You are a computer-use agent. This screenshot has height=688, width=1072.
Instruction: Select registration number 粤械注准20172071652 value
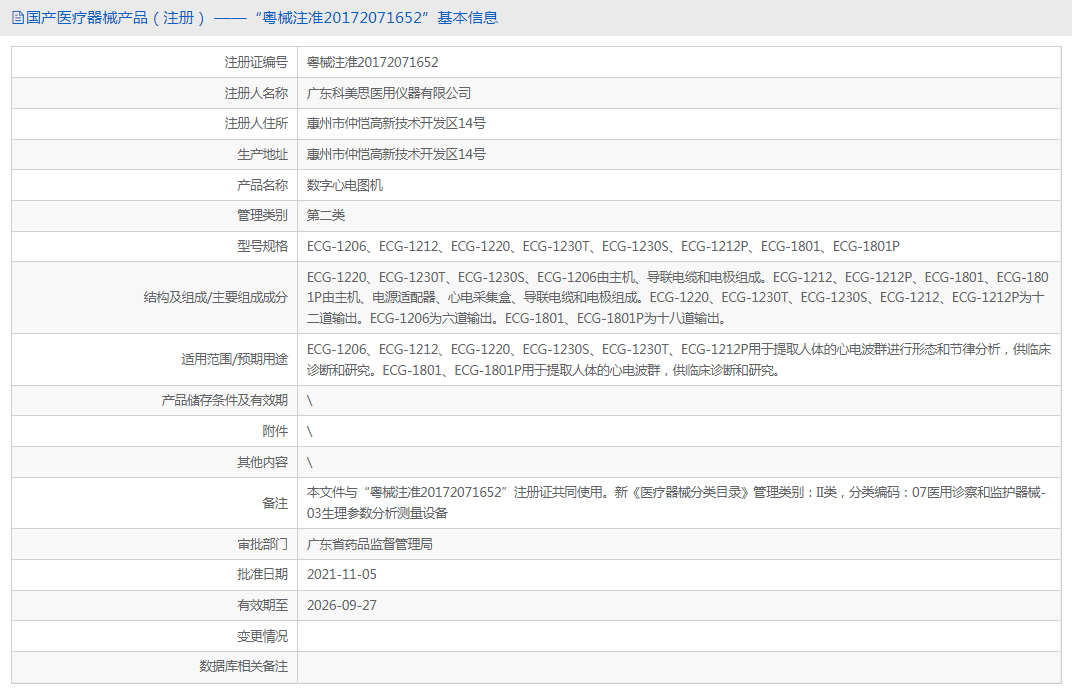pos(373,62)
